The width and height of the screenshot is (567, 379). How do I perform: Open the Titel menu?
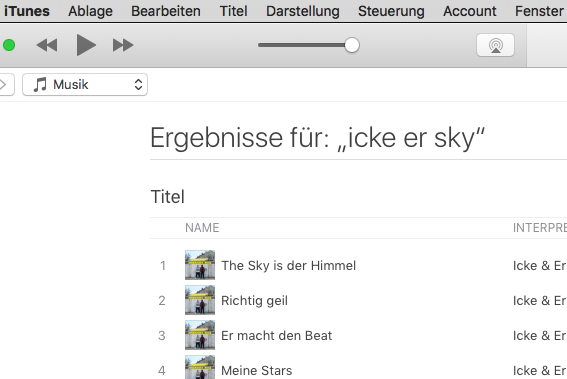point(233,11)
